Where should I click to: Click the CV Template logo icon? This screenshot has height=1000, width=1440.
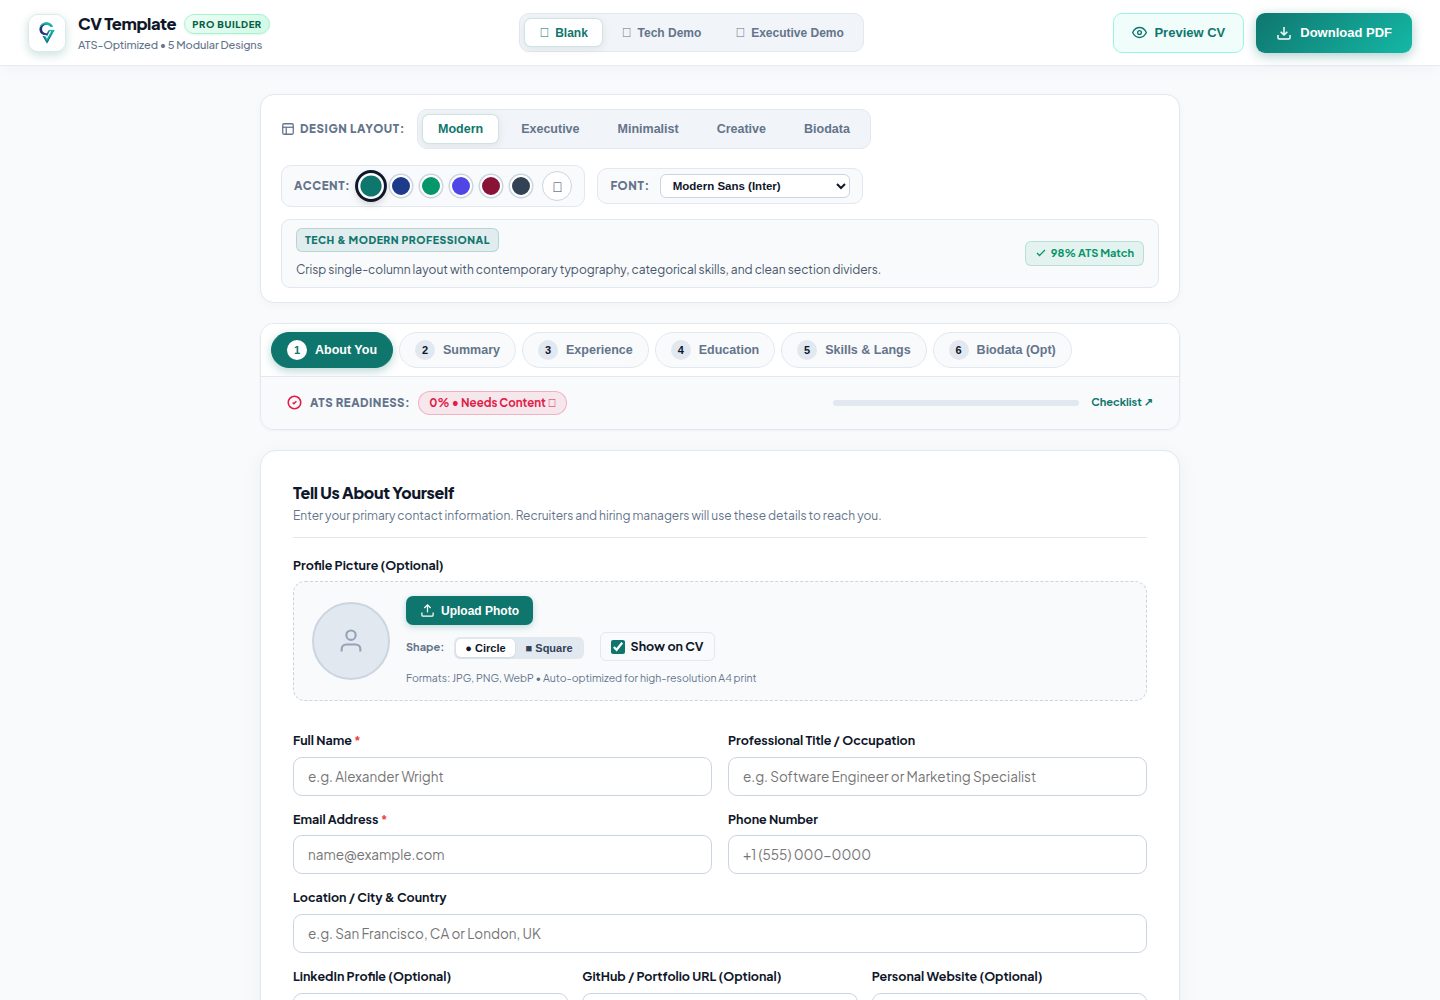pyautogui.click(x=47, y=33)
